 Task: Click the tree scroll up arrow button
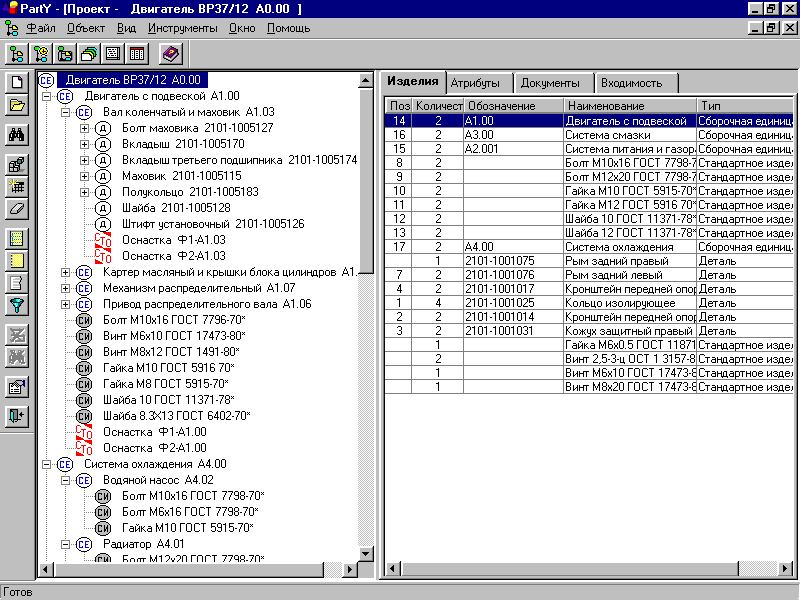click(x=366, y=81)
